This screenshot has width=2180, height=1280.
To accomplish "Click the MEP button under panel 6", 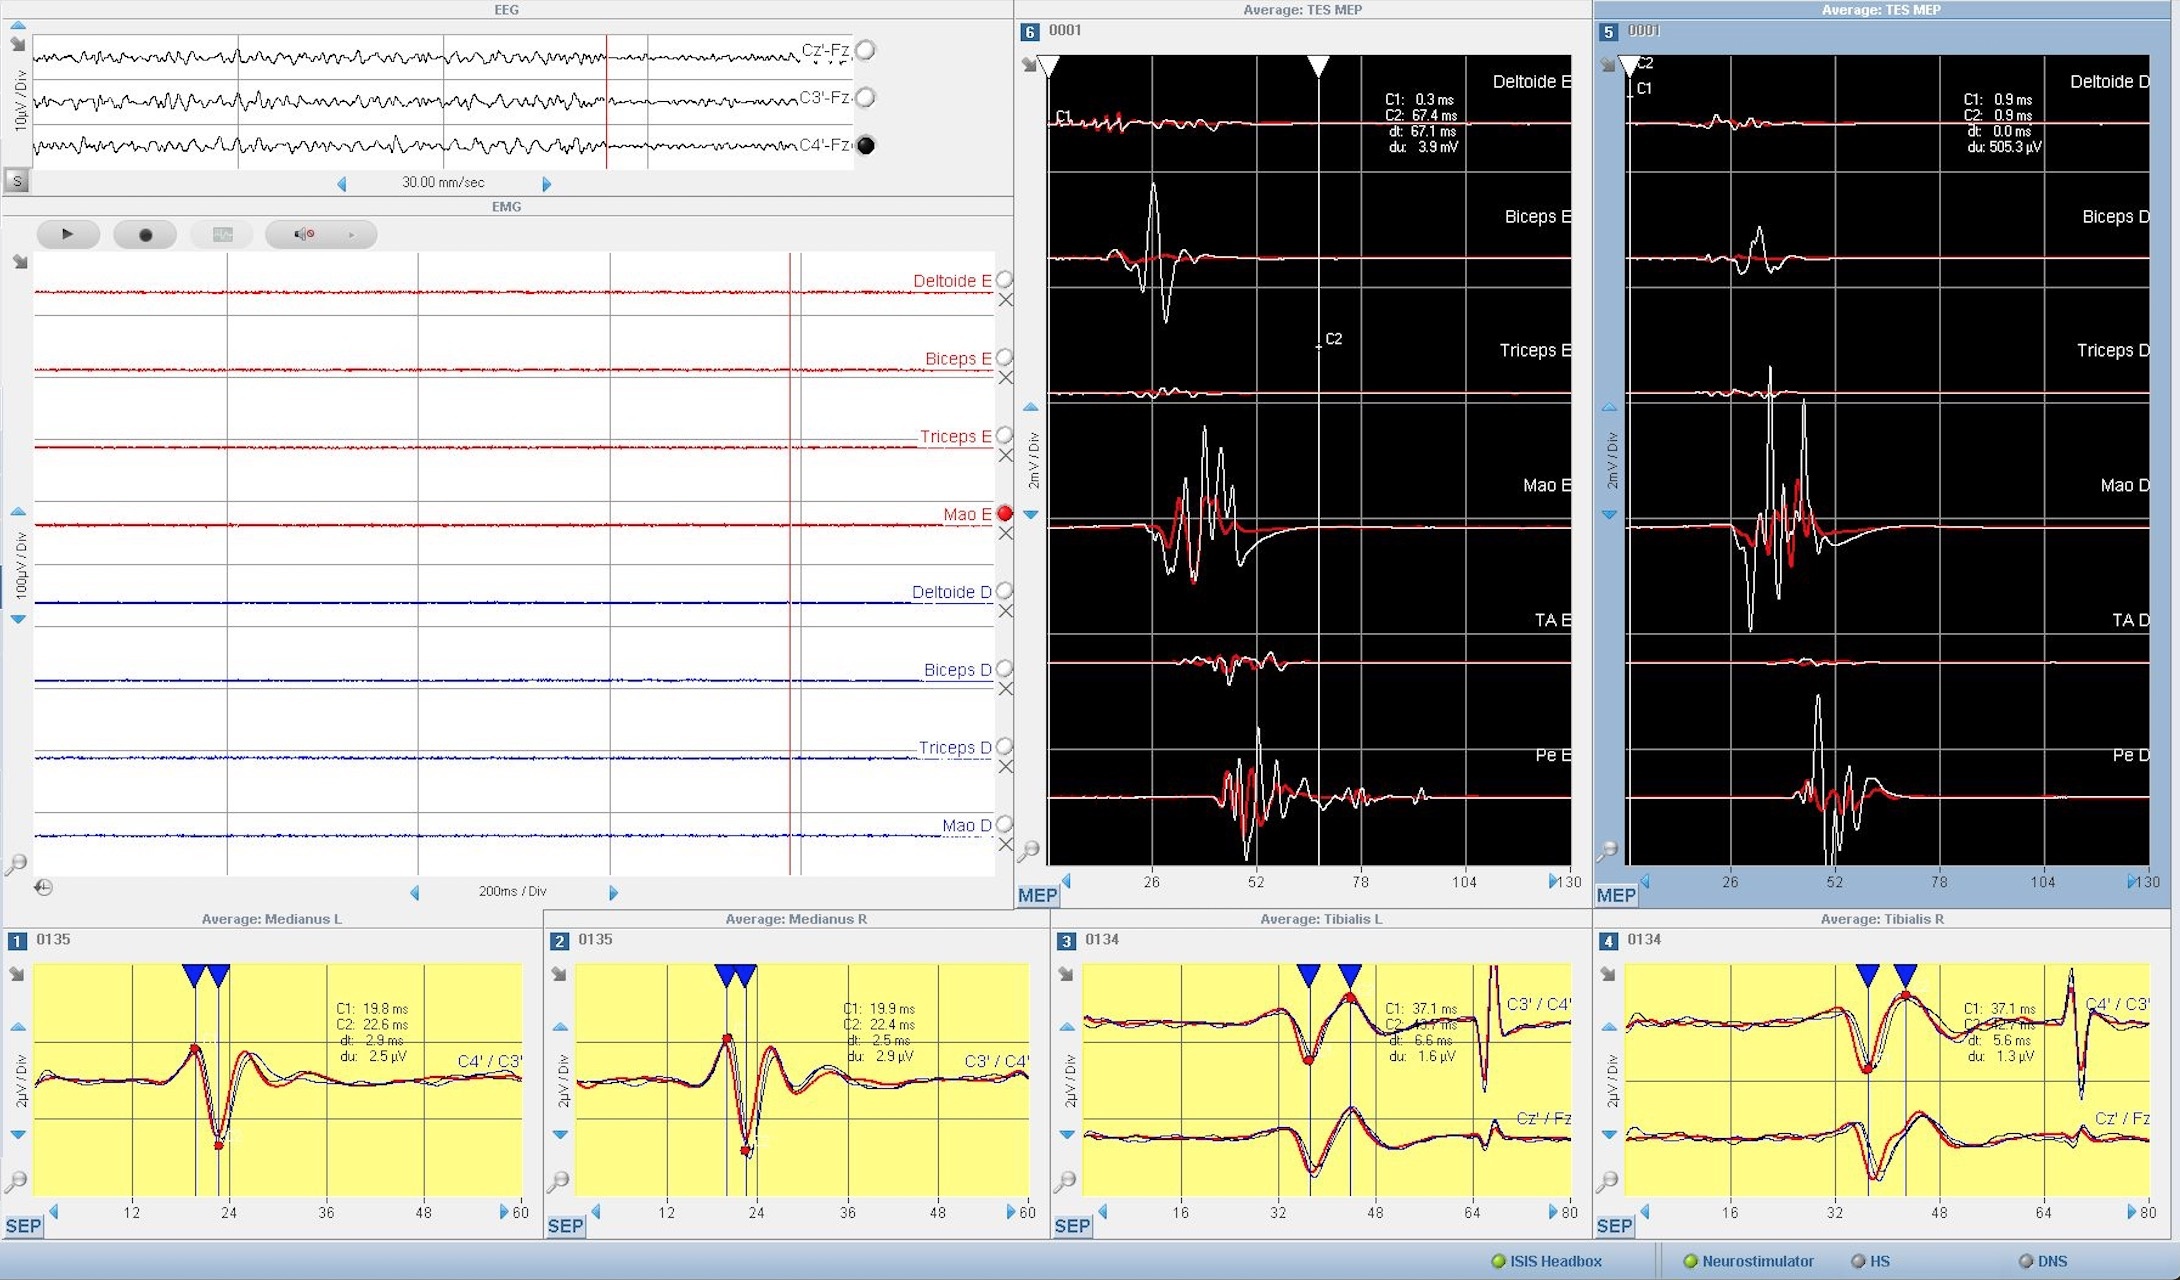I will pyautogui.click(x=1037, y=895).
